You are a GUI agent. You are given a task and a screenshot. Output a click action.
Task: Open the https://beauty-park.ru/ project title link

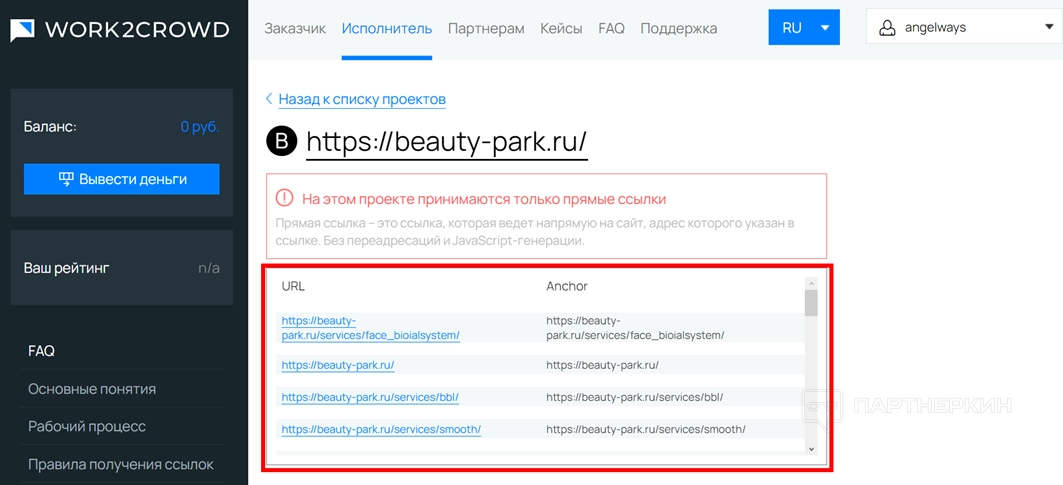click(447, 142)
